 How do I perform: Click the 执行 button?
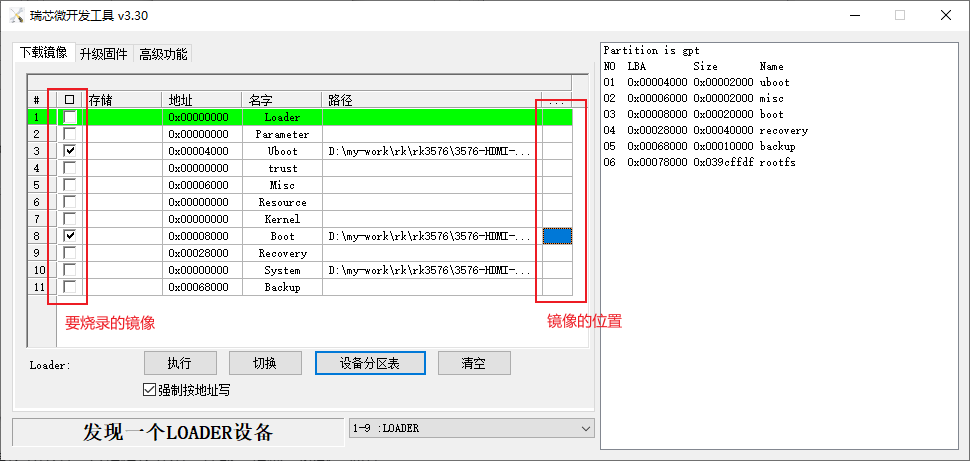[180, 363]
